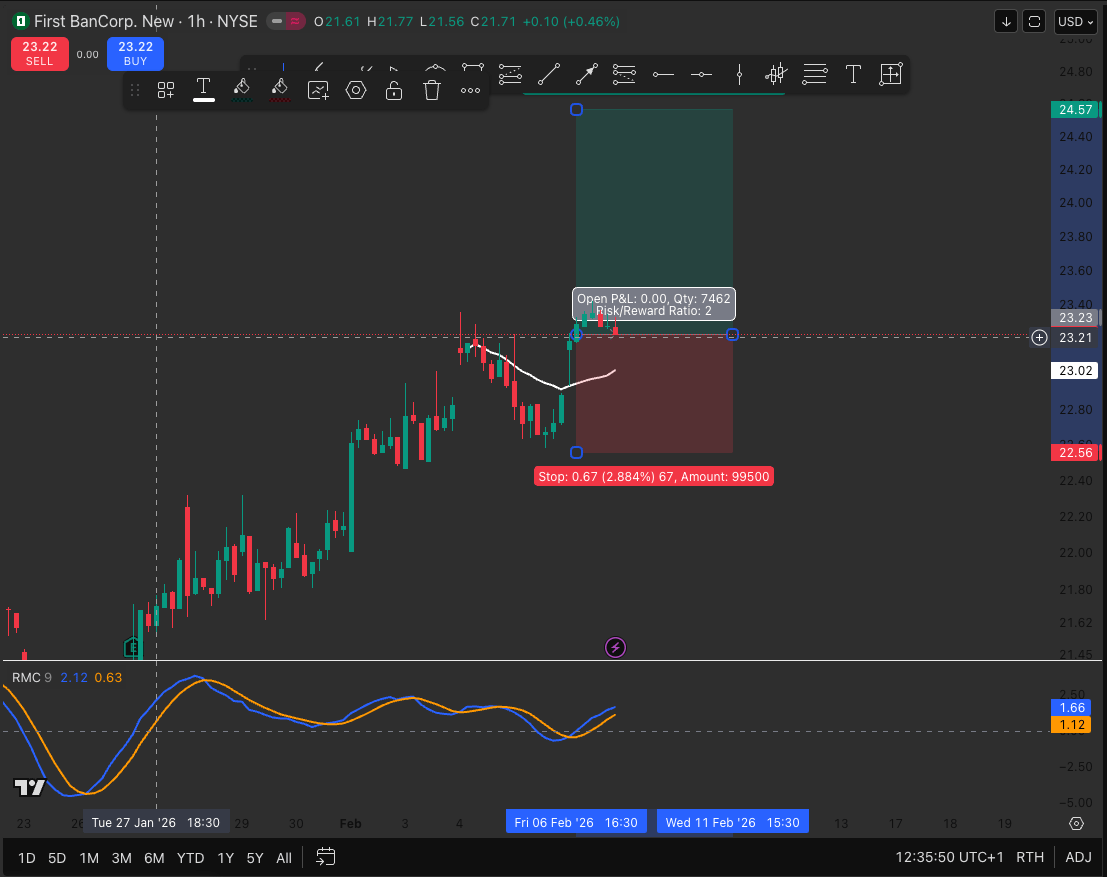Toggle lock on the selected drawing
The height and width of the screenshot is (877, 1107).
[394, 90]
